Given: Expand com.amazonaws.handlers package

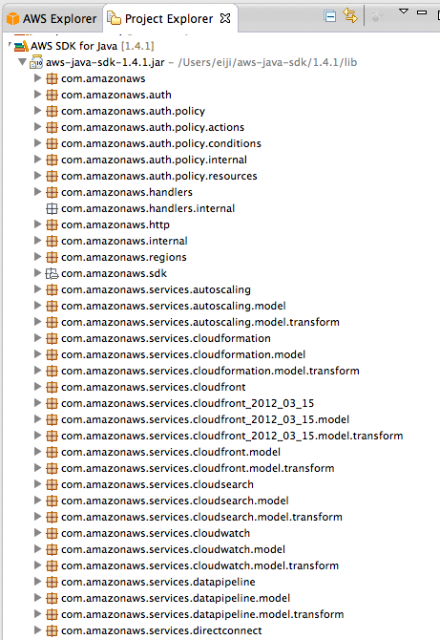Looking at the screenshot, I should pos(38,192).
